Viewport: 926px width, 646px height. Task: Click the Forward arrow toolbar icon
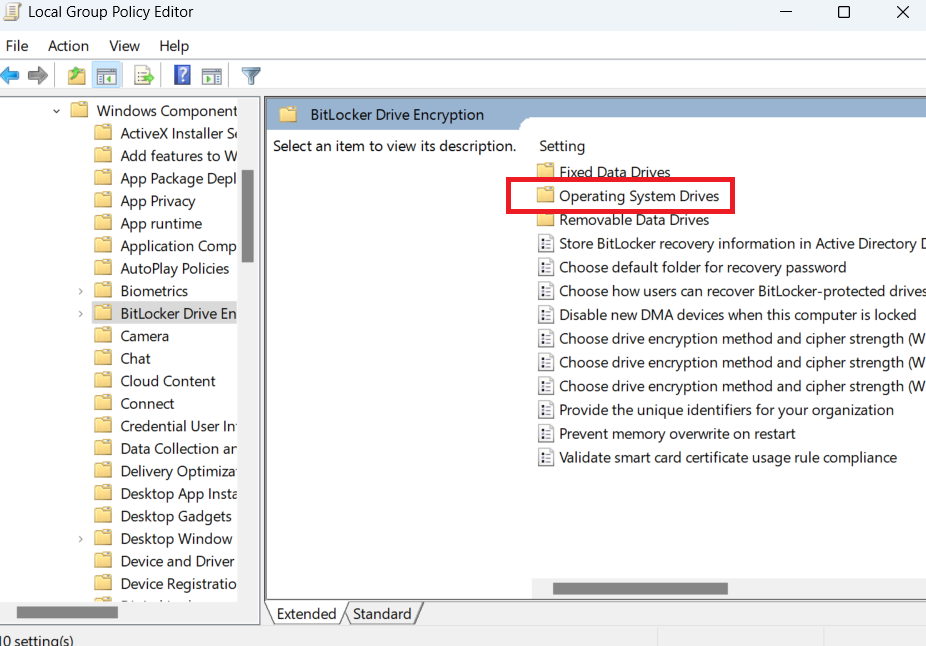(x=38, y=76)
